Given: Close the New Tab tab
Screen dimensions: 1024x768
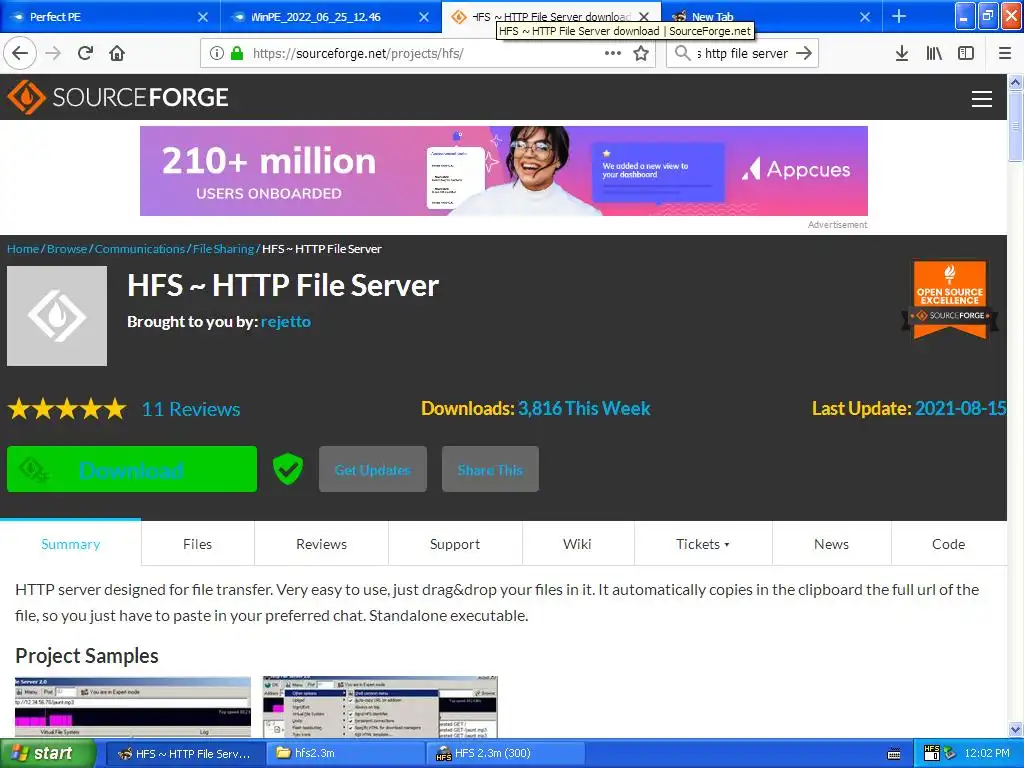Looking at the screenshot, I should pyautogui.click(x=865, y=17).
